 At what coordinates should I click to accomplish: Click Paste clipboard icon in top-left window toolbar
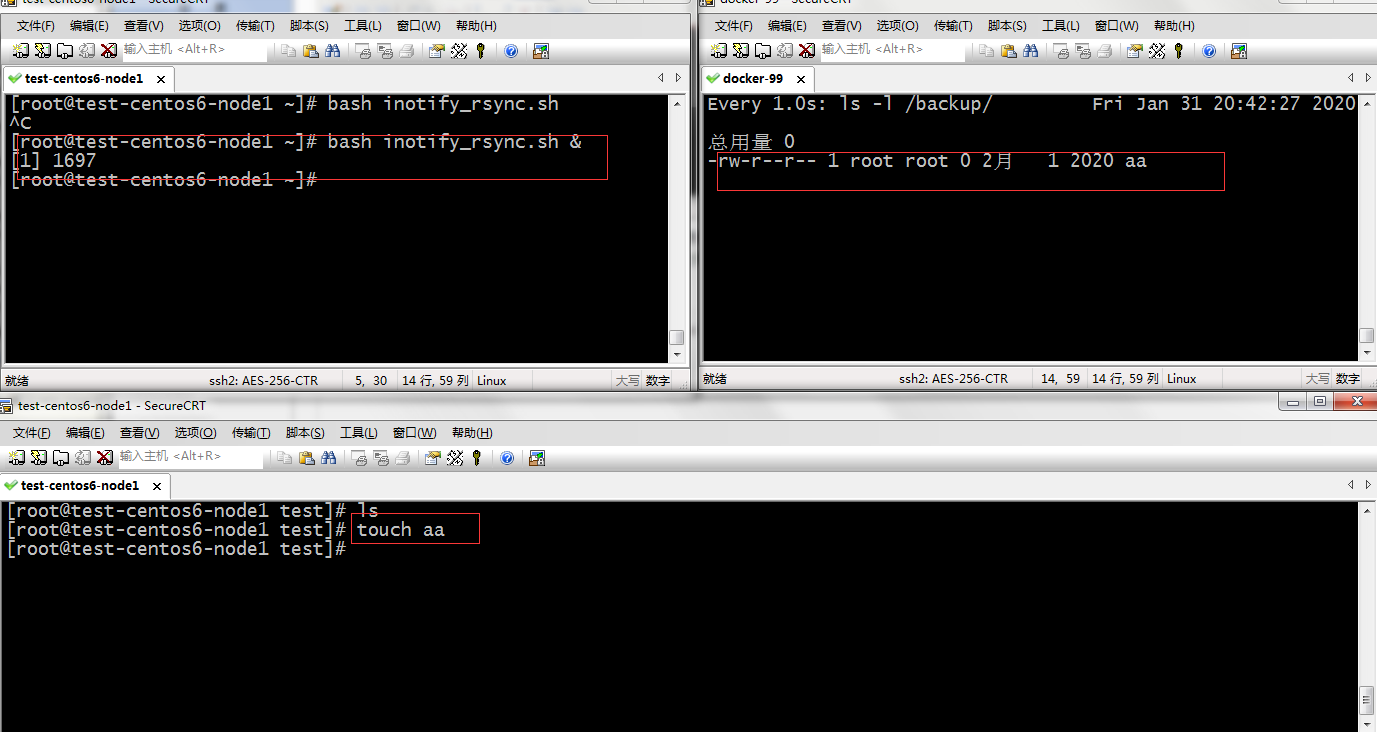coord(310,51)
